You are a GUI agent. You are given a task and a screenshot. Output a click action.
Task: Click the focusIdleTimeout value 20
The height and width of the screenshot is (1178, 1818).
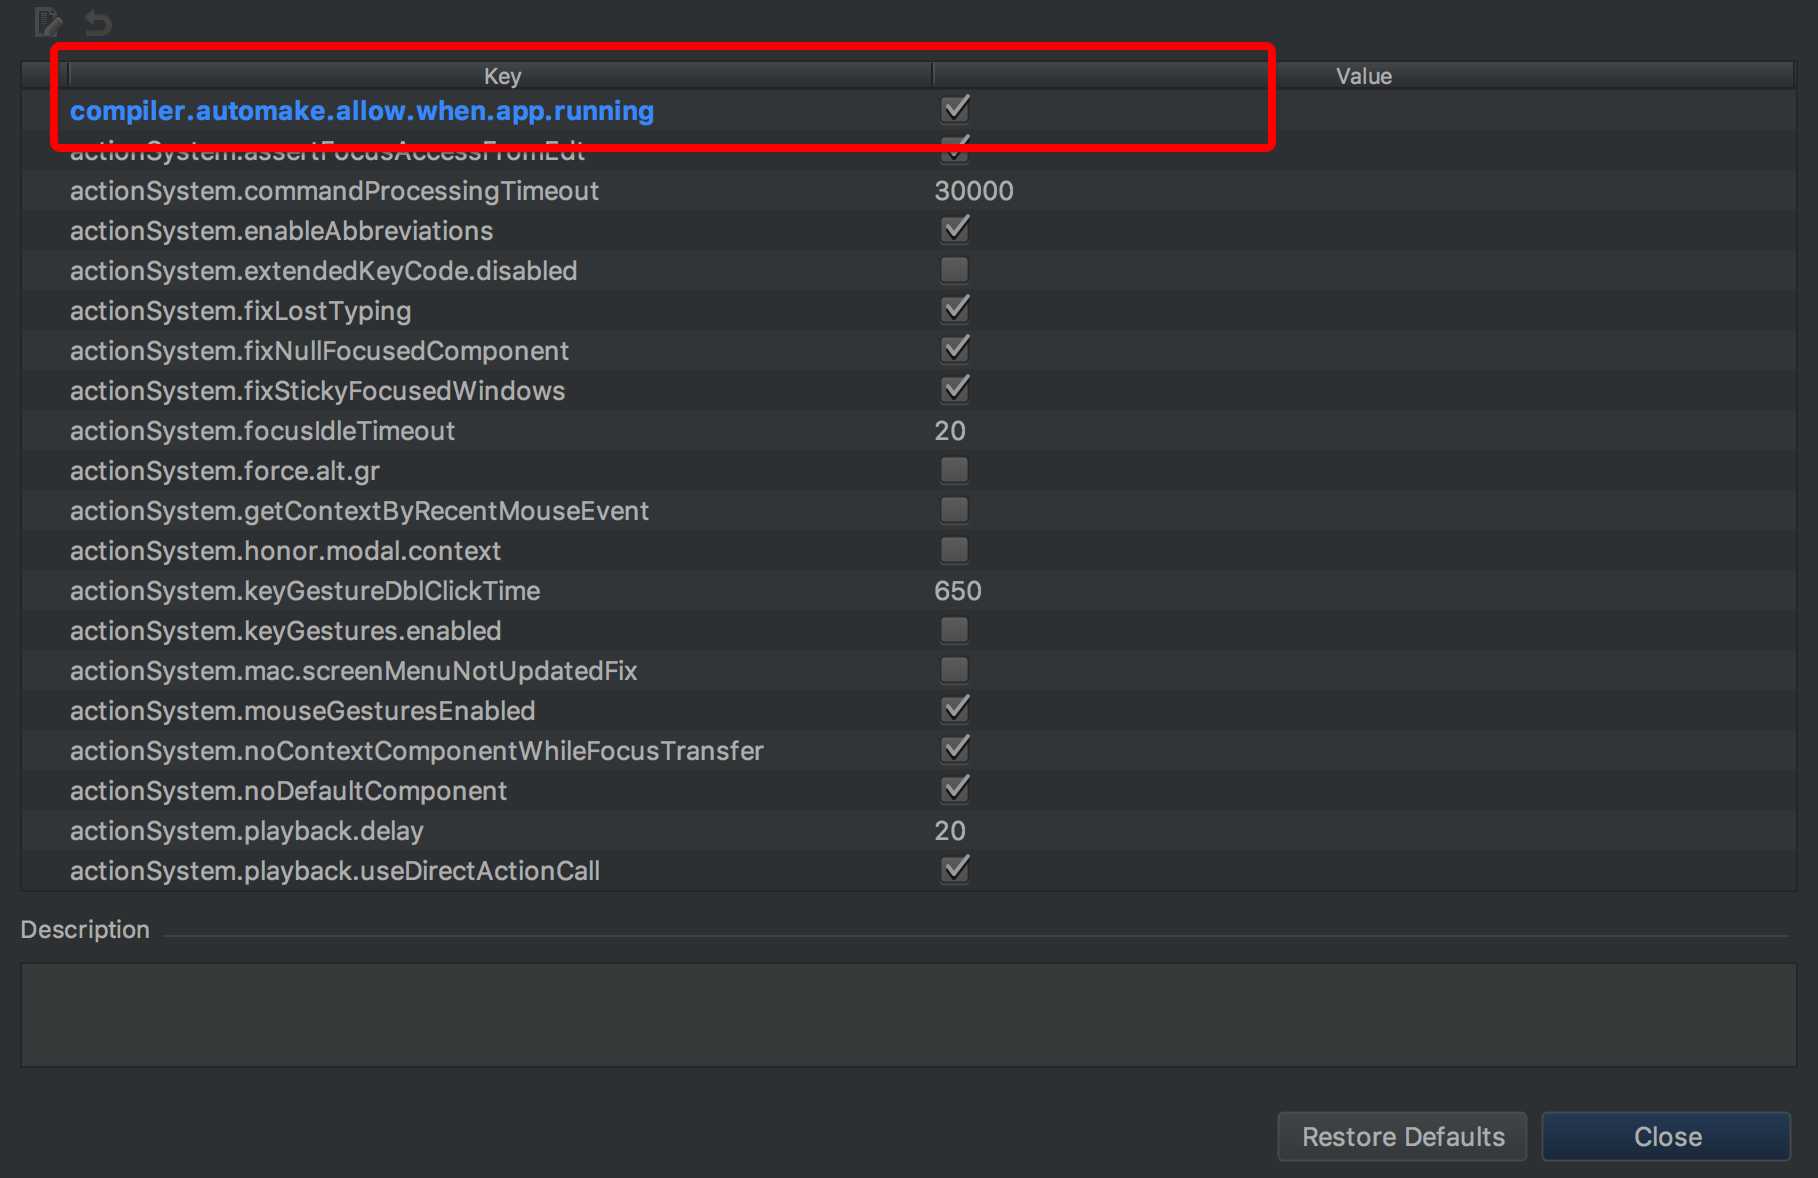(950, 431)
